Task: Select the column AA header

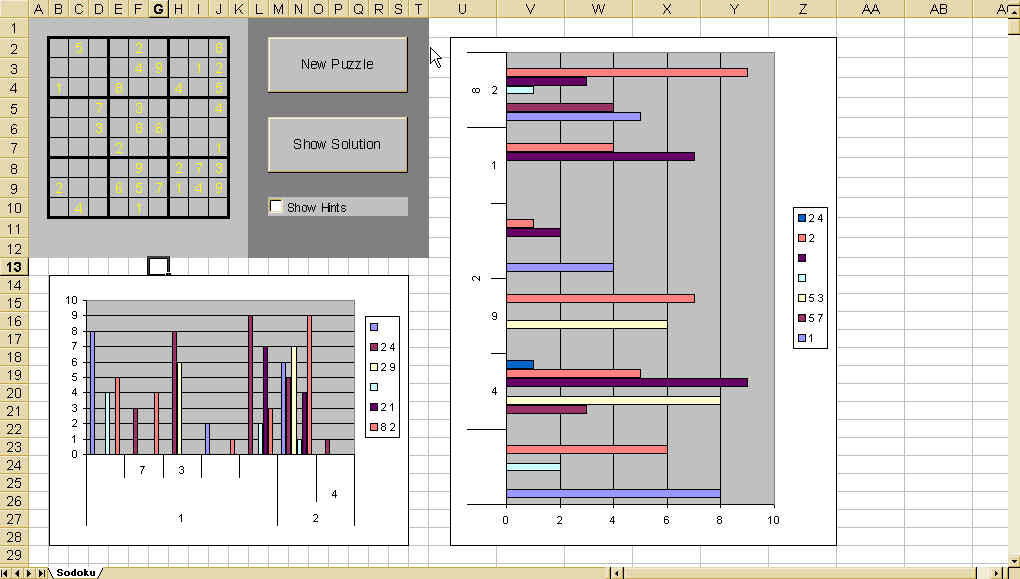Action: tap(870, 9)
